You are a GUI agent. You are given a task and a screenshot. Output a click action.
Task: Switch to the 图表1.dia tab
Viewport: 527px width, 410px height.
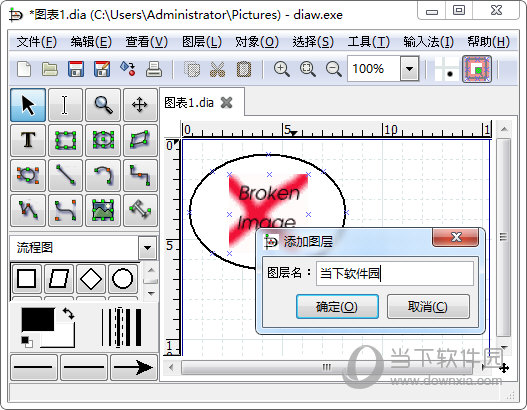click(189, 102)
